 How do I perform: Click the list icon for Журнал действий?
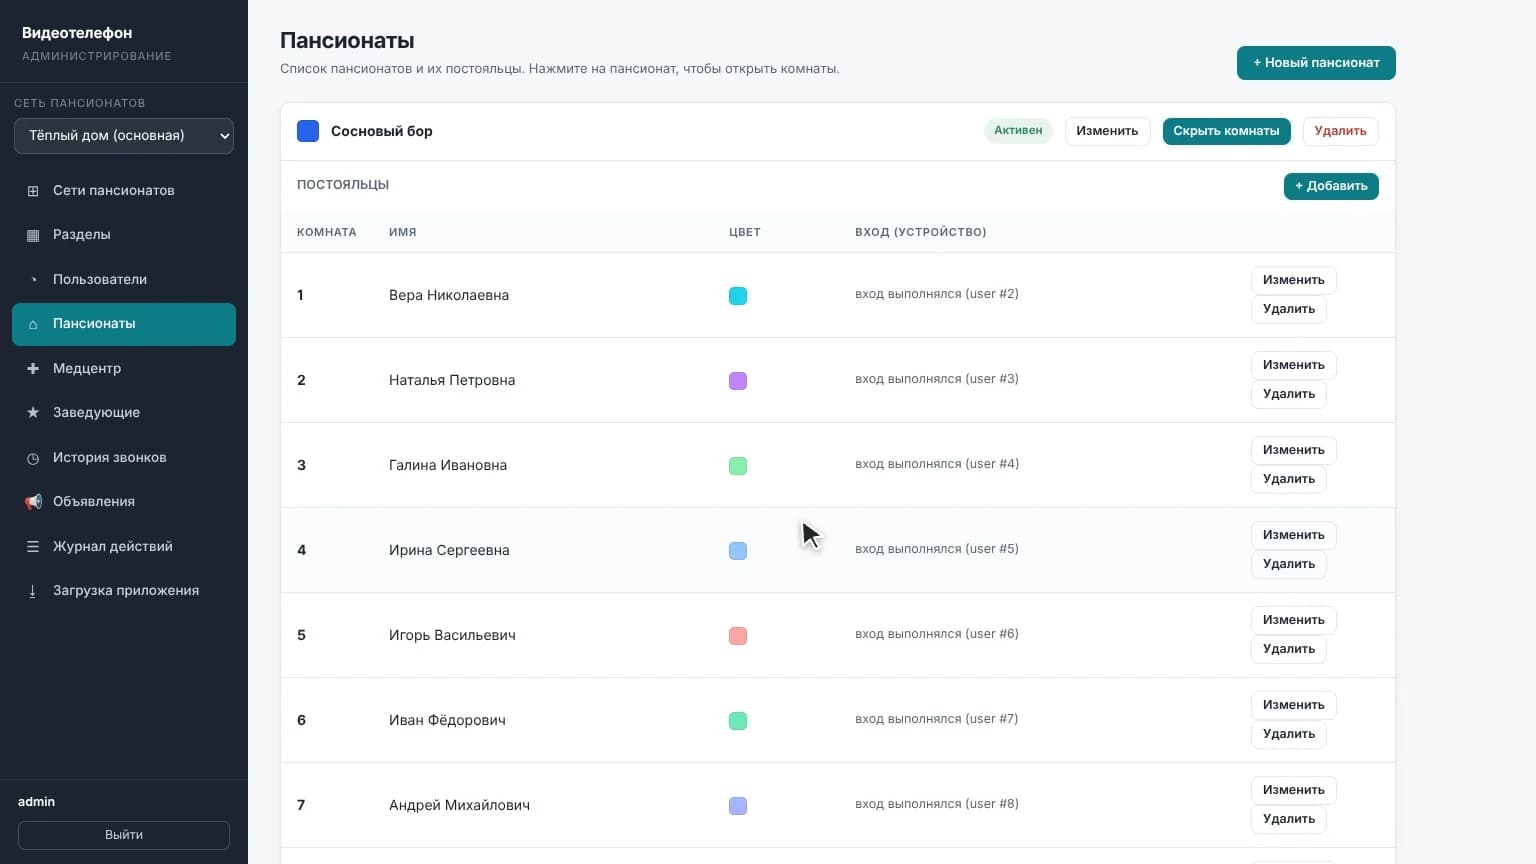[x=33, y=547]
